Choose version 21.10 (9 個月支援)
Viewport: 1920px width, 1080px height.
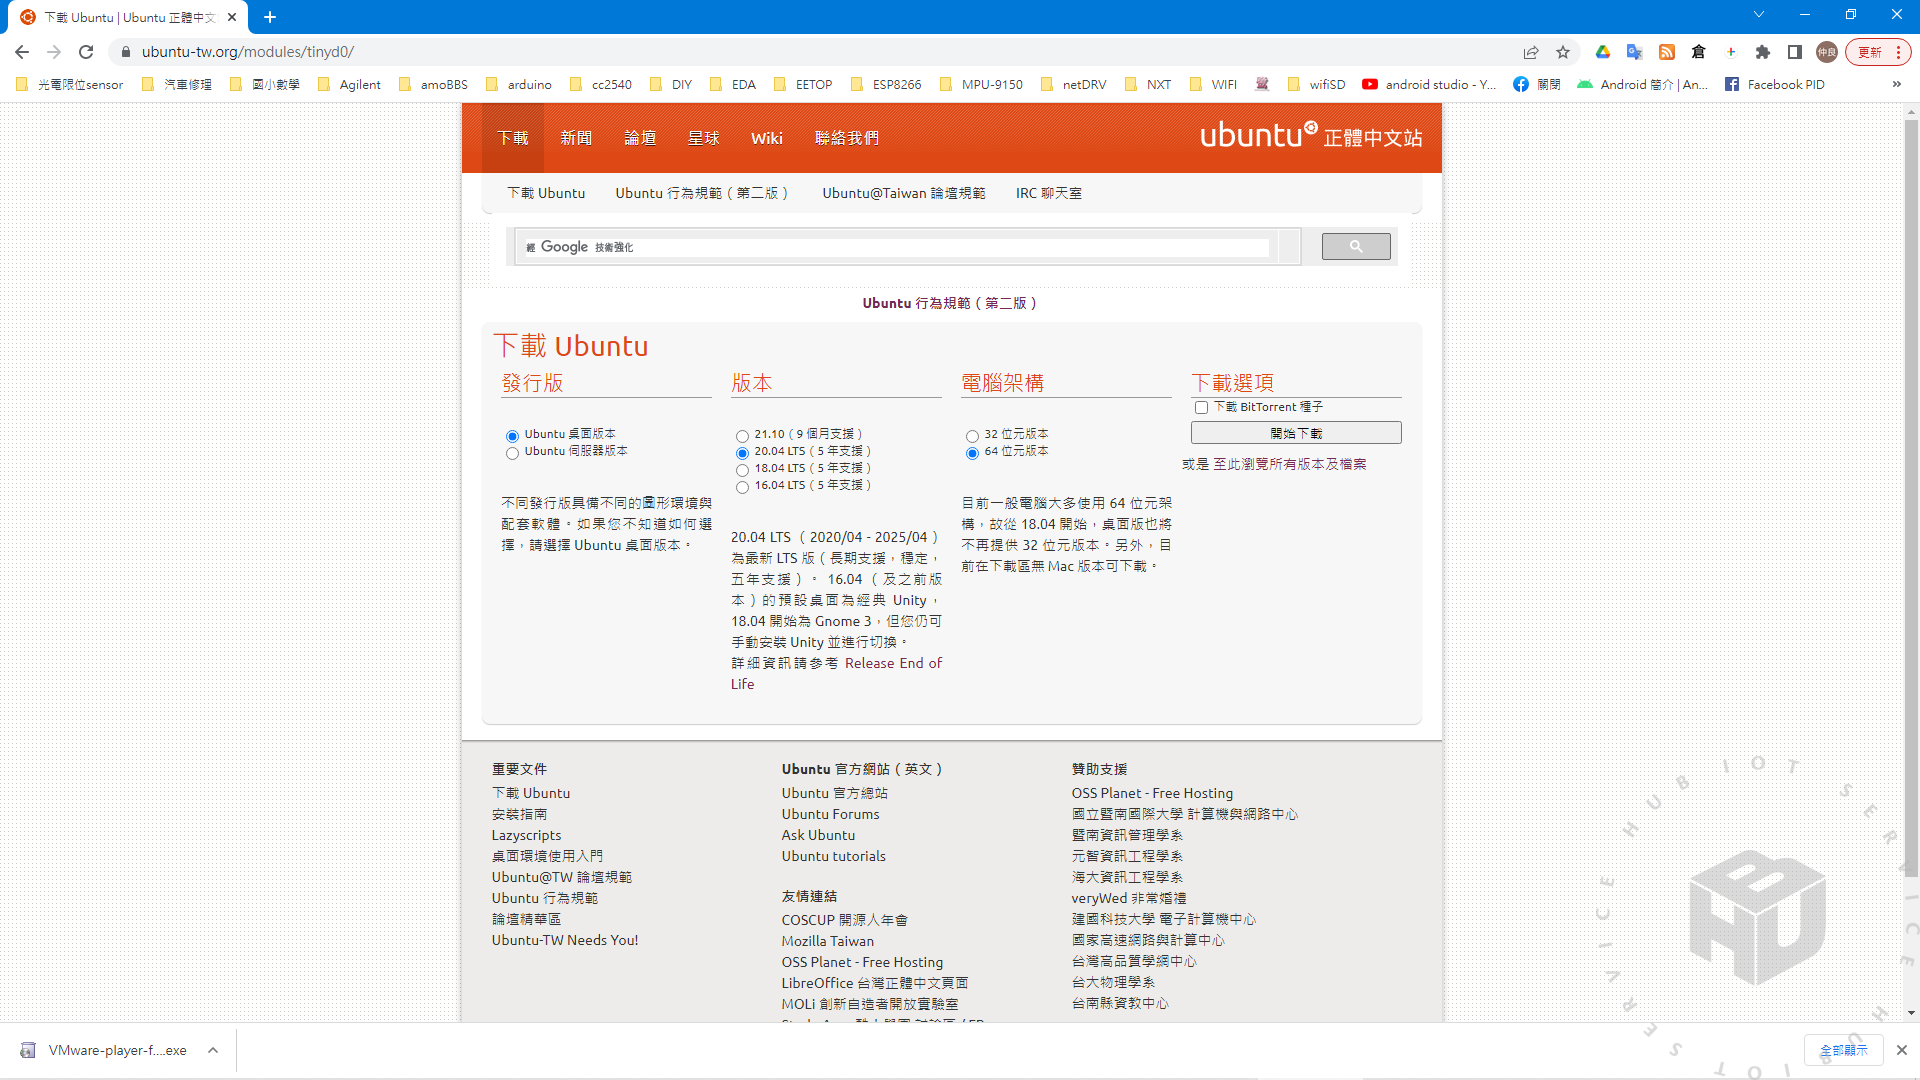(742, 436)
